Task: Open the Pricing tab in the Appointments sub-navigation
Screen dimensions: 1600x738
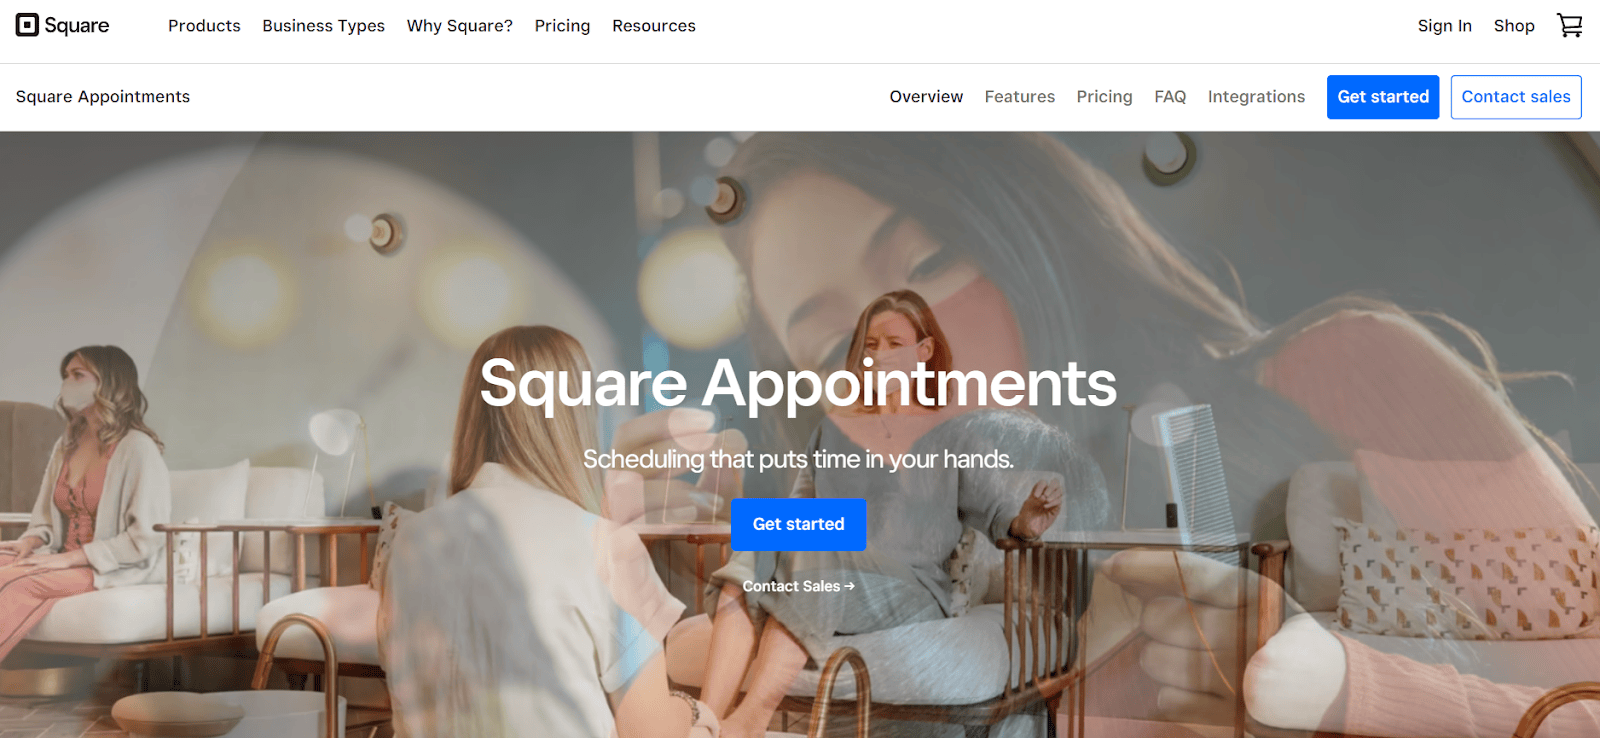Action: pyautogui.click(x=1104, y=97)
